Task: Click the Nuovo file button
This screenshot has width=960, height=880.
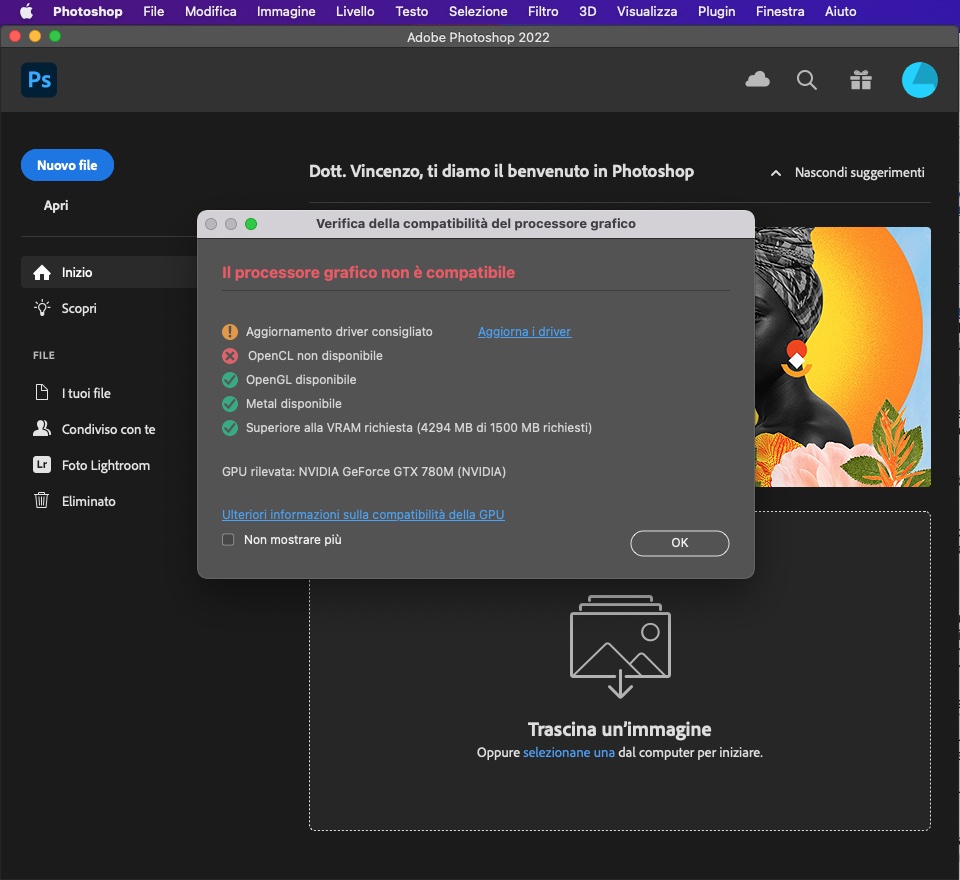Action: pos(67,165)
